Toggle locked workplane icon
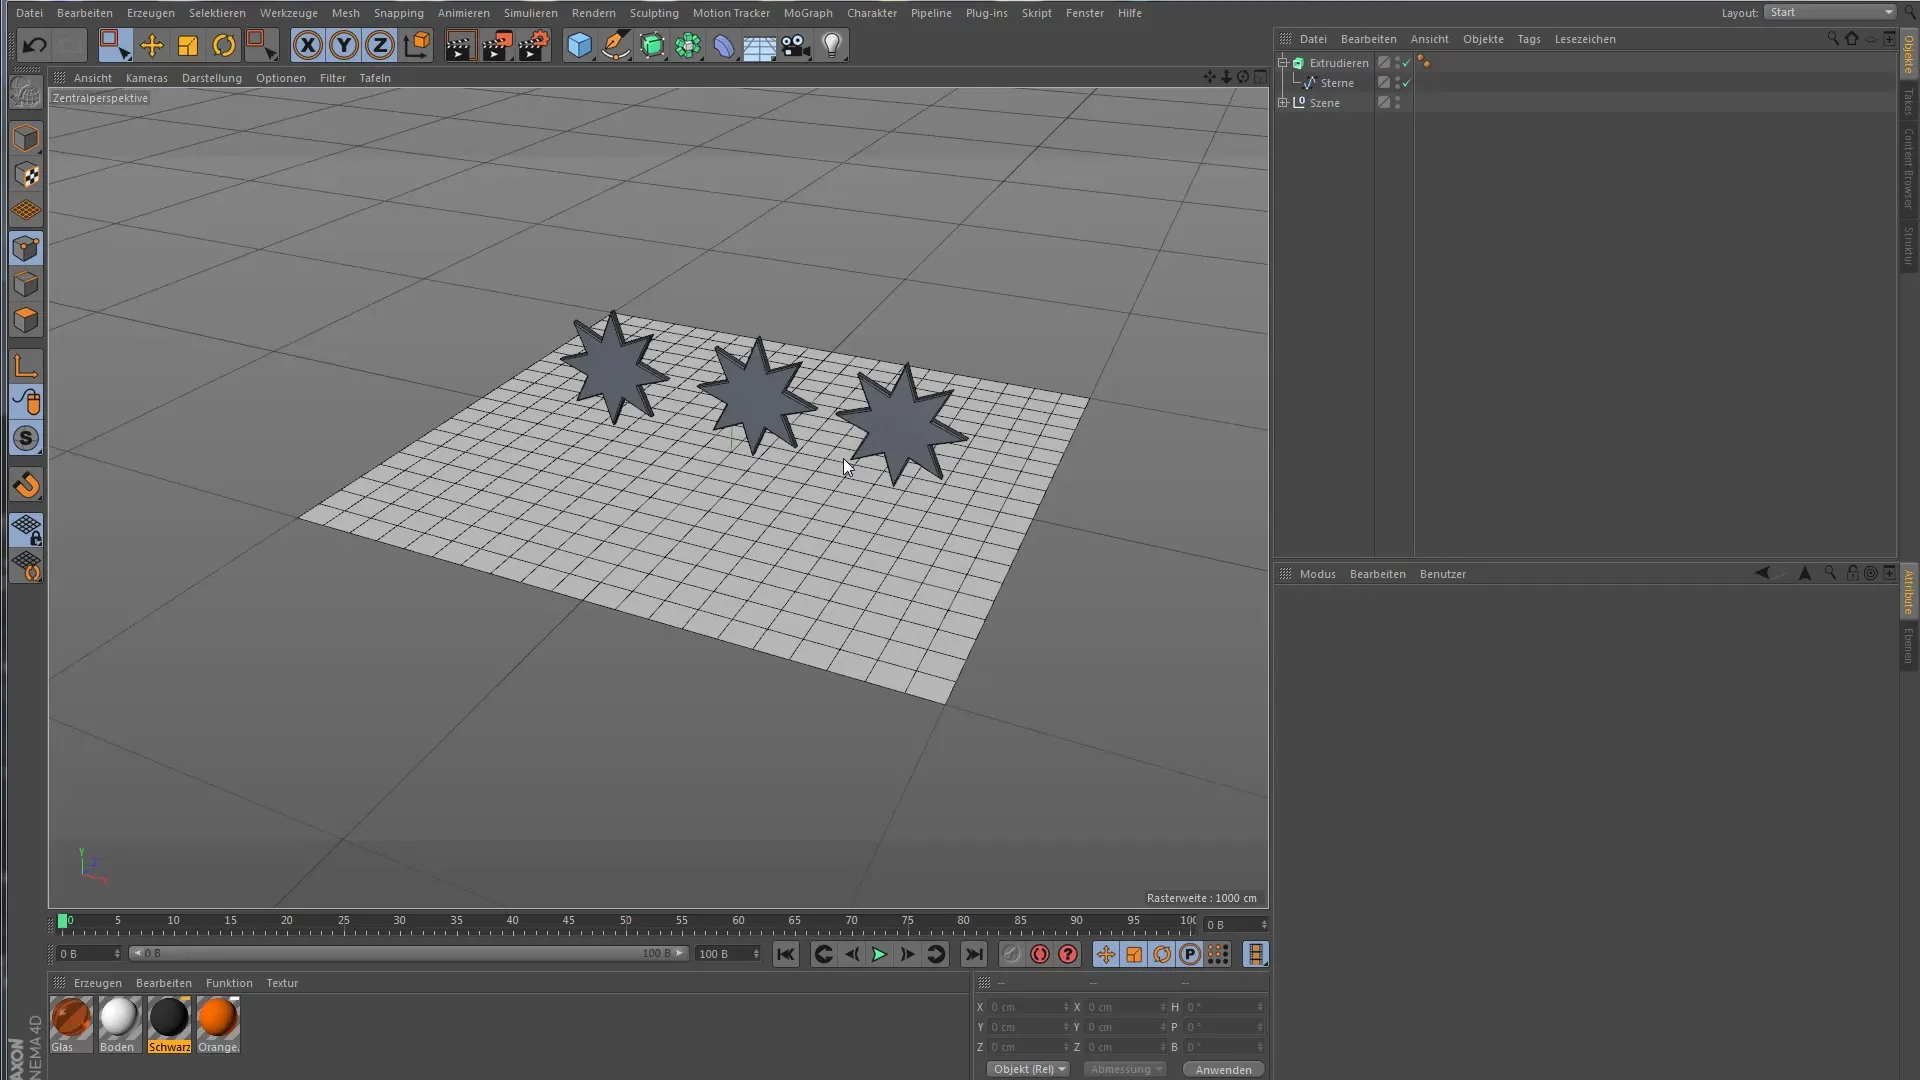The width and height of the screenshot is (1920, 1080). click(26, 530)
